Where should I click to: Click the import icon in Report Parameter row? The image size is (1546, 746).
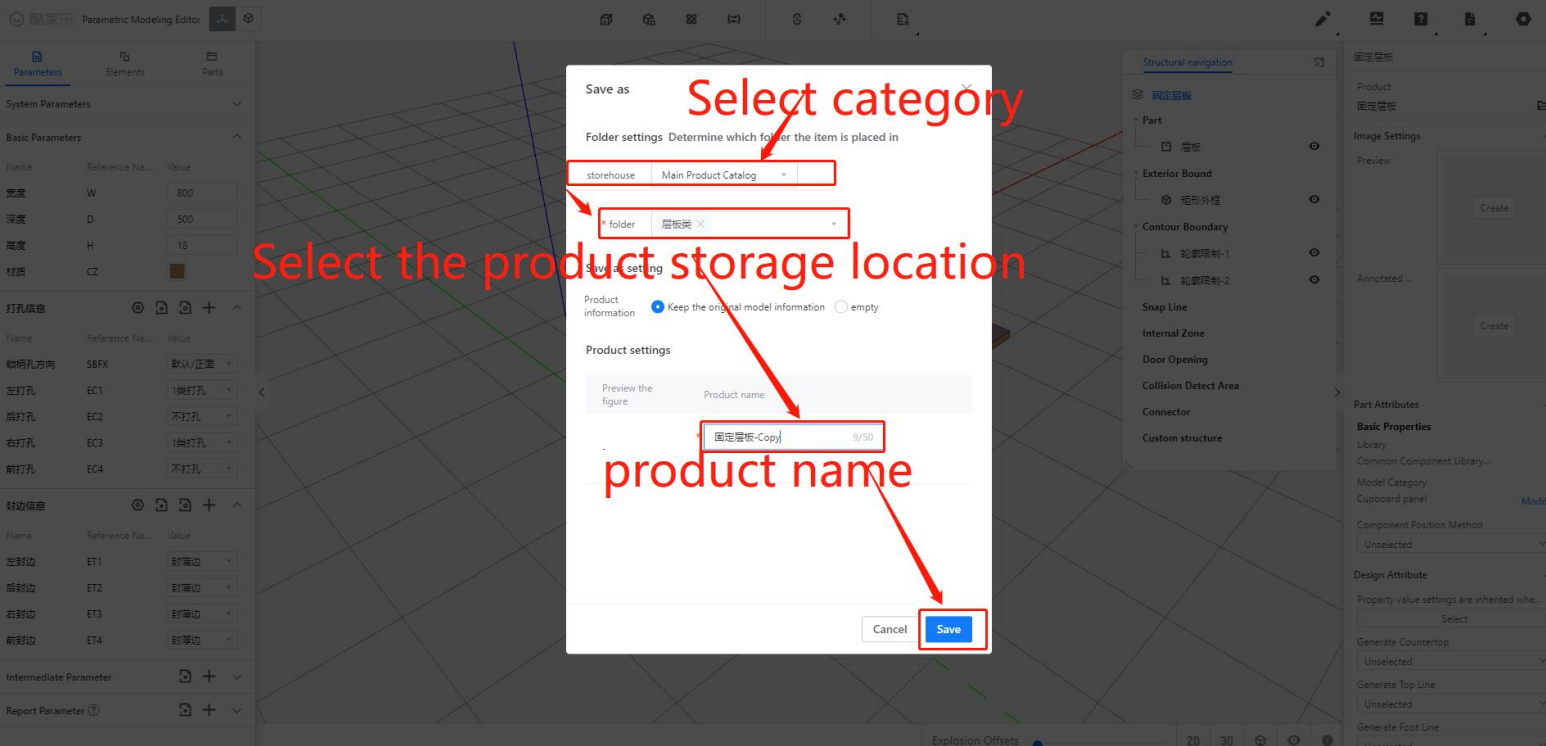(185, 710)
